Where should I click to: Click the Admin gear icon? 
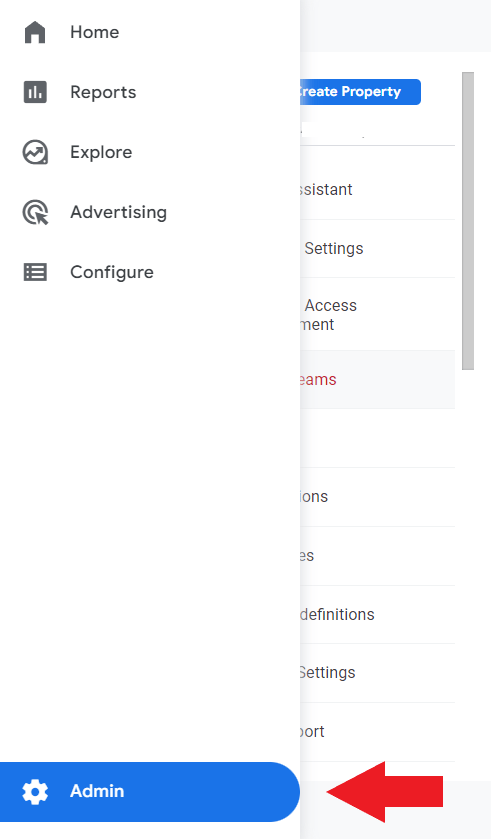point(35,791)
